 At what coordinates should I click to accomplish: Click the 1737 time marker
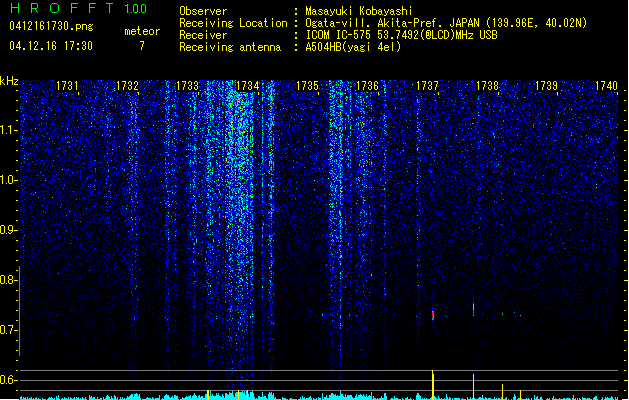click(427, 86)
